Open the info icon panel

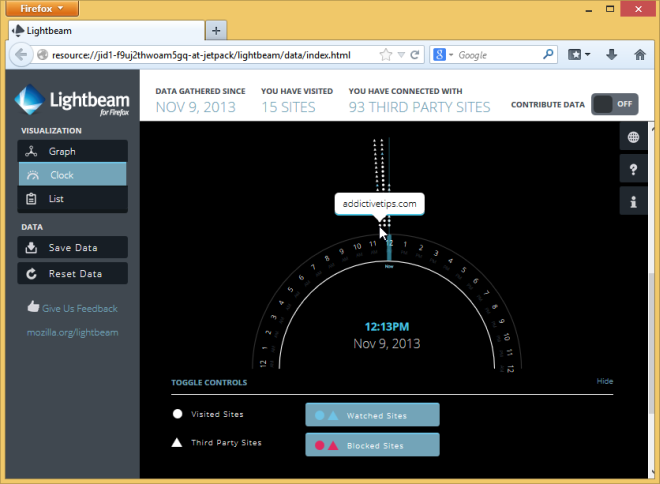(x=633, y=203)
